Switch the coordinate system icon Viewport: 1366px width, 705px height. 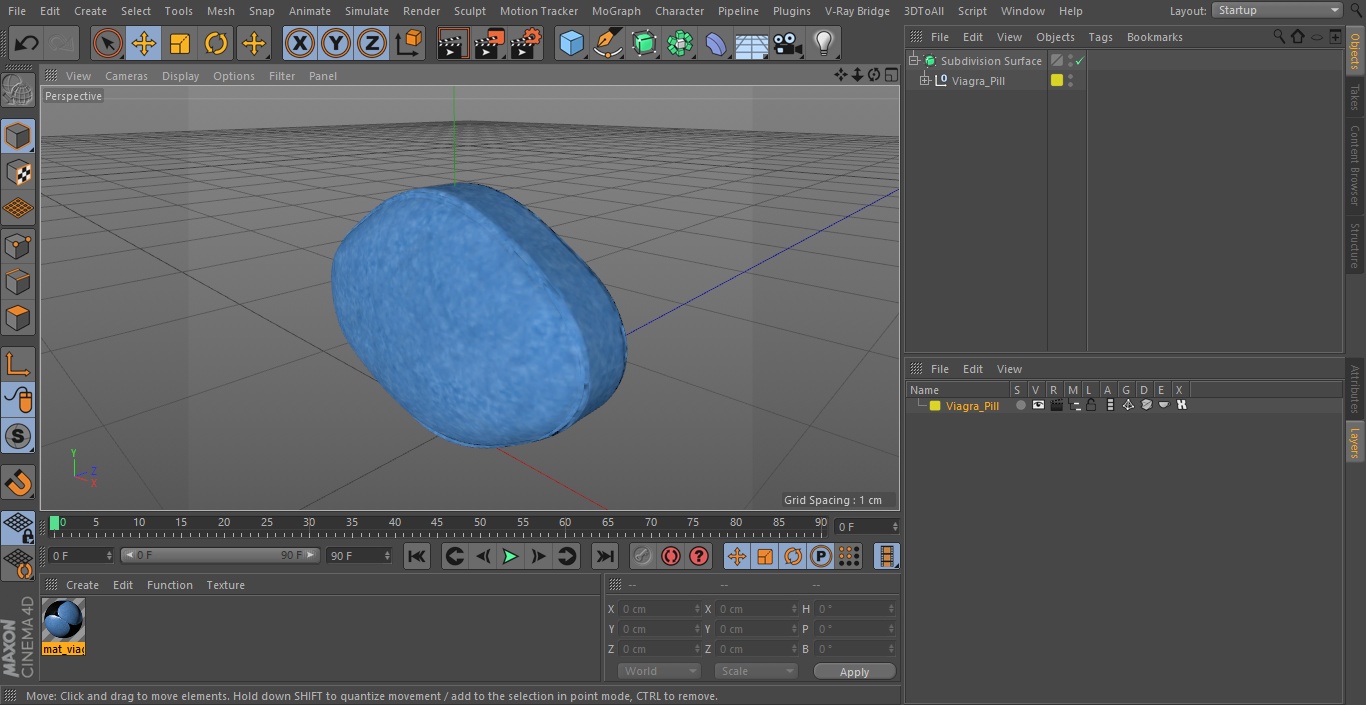[x=409, y=43]
